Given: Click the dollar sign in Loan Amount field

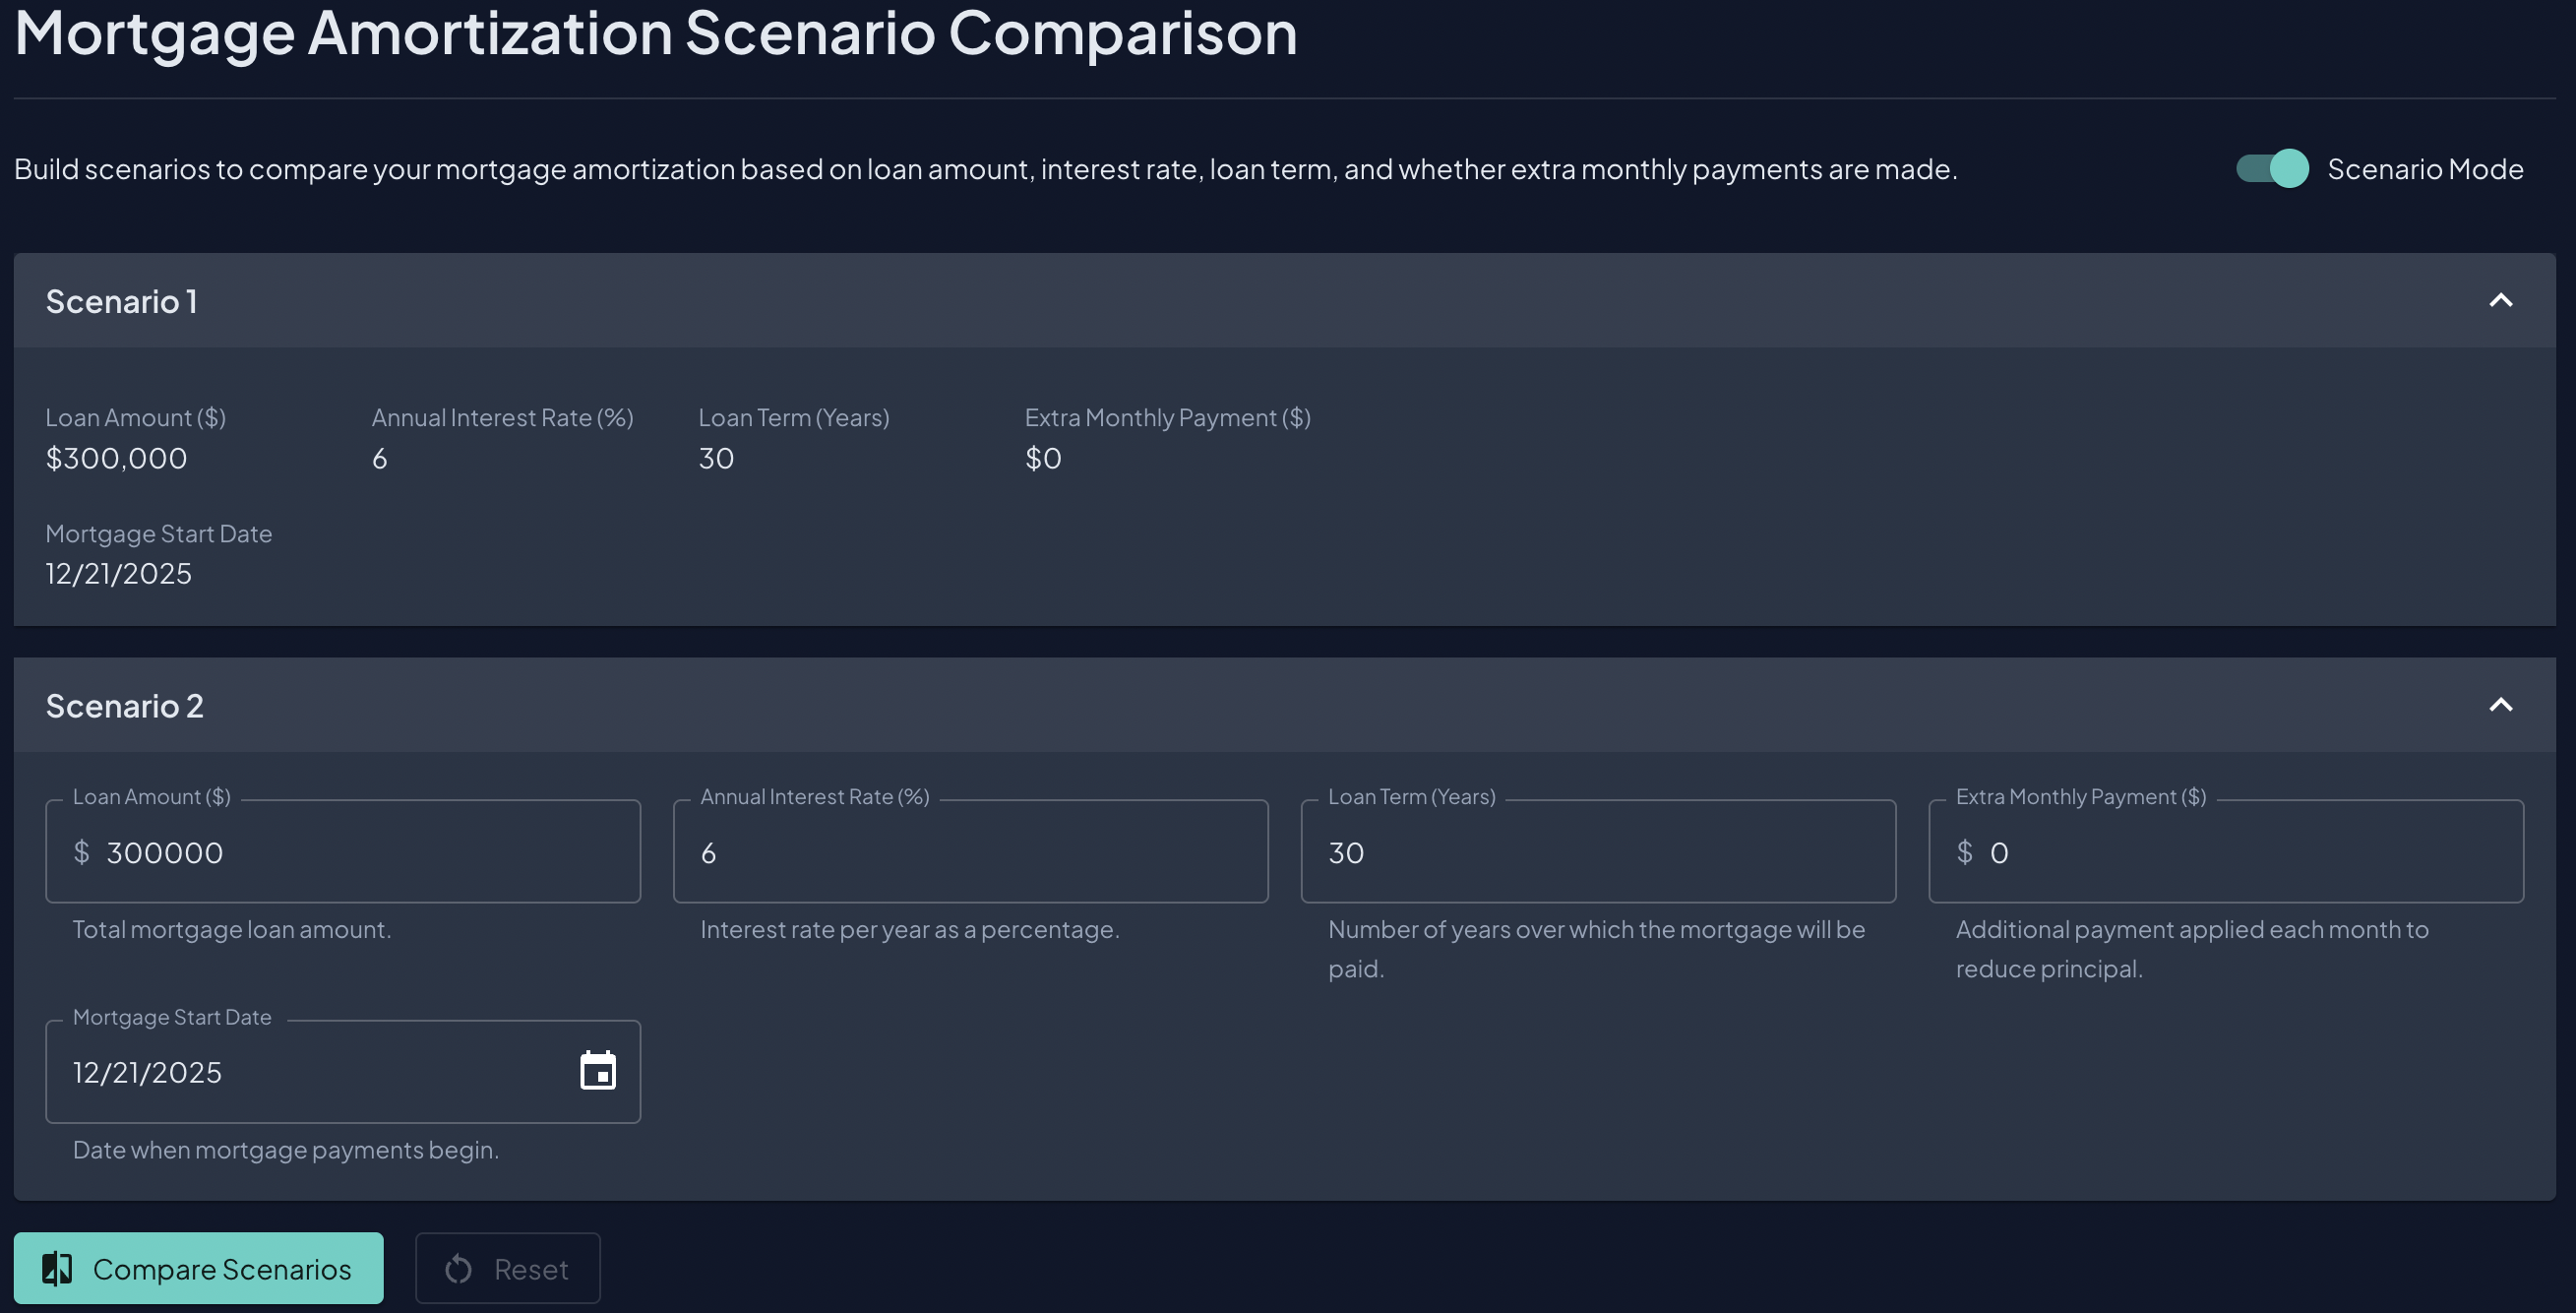Looking at the screenshot, I should (x=82, y=852).
